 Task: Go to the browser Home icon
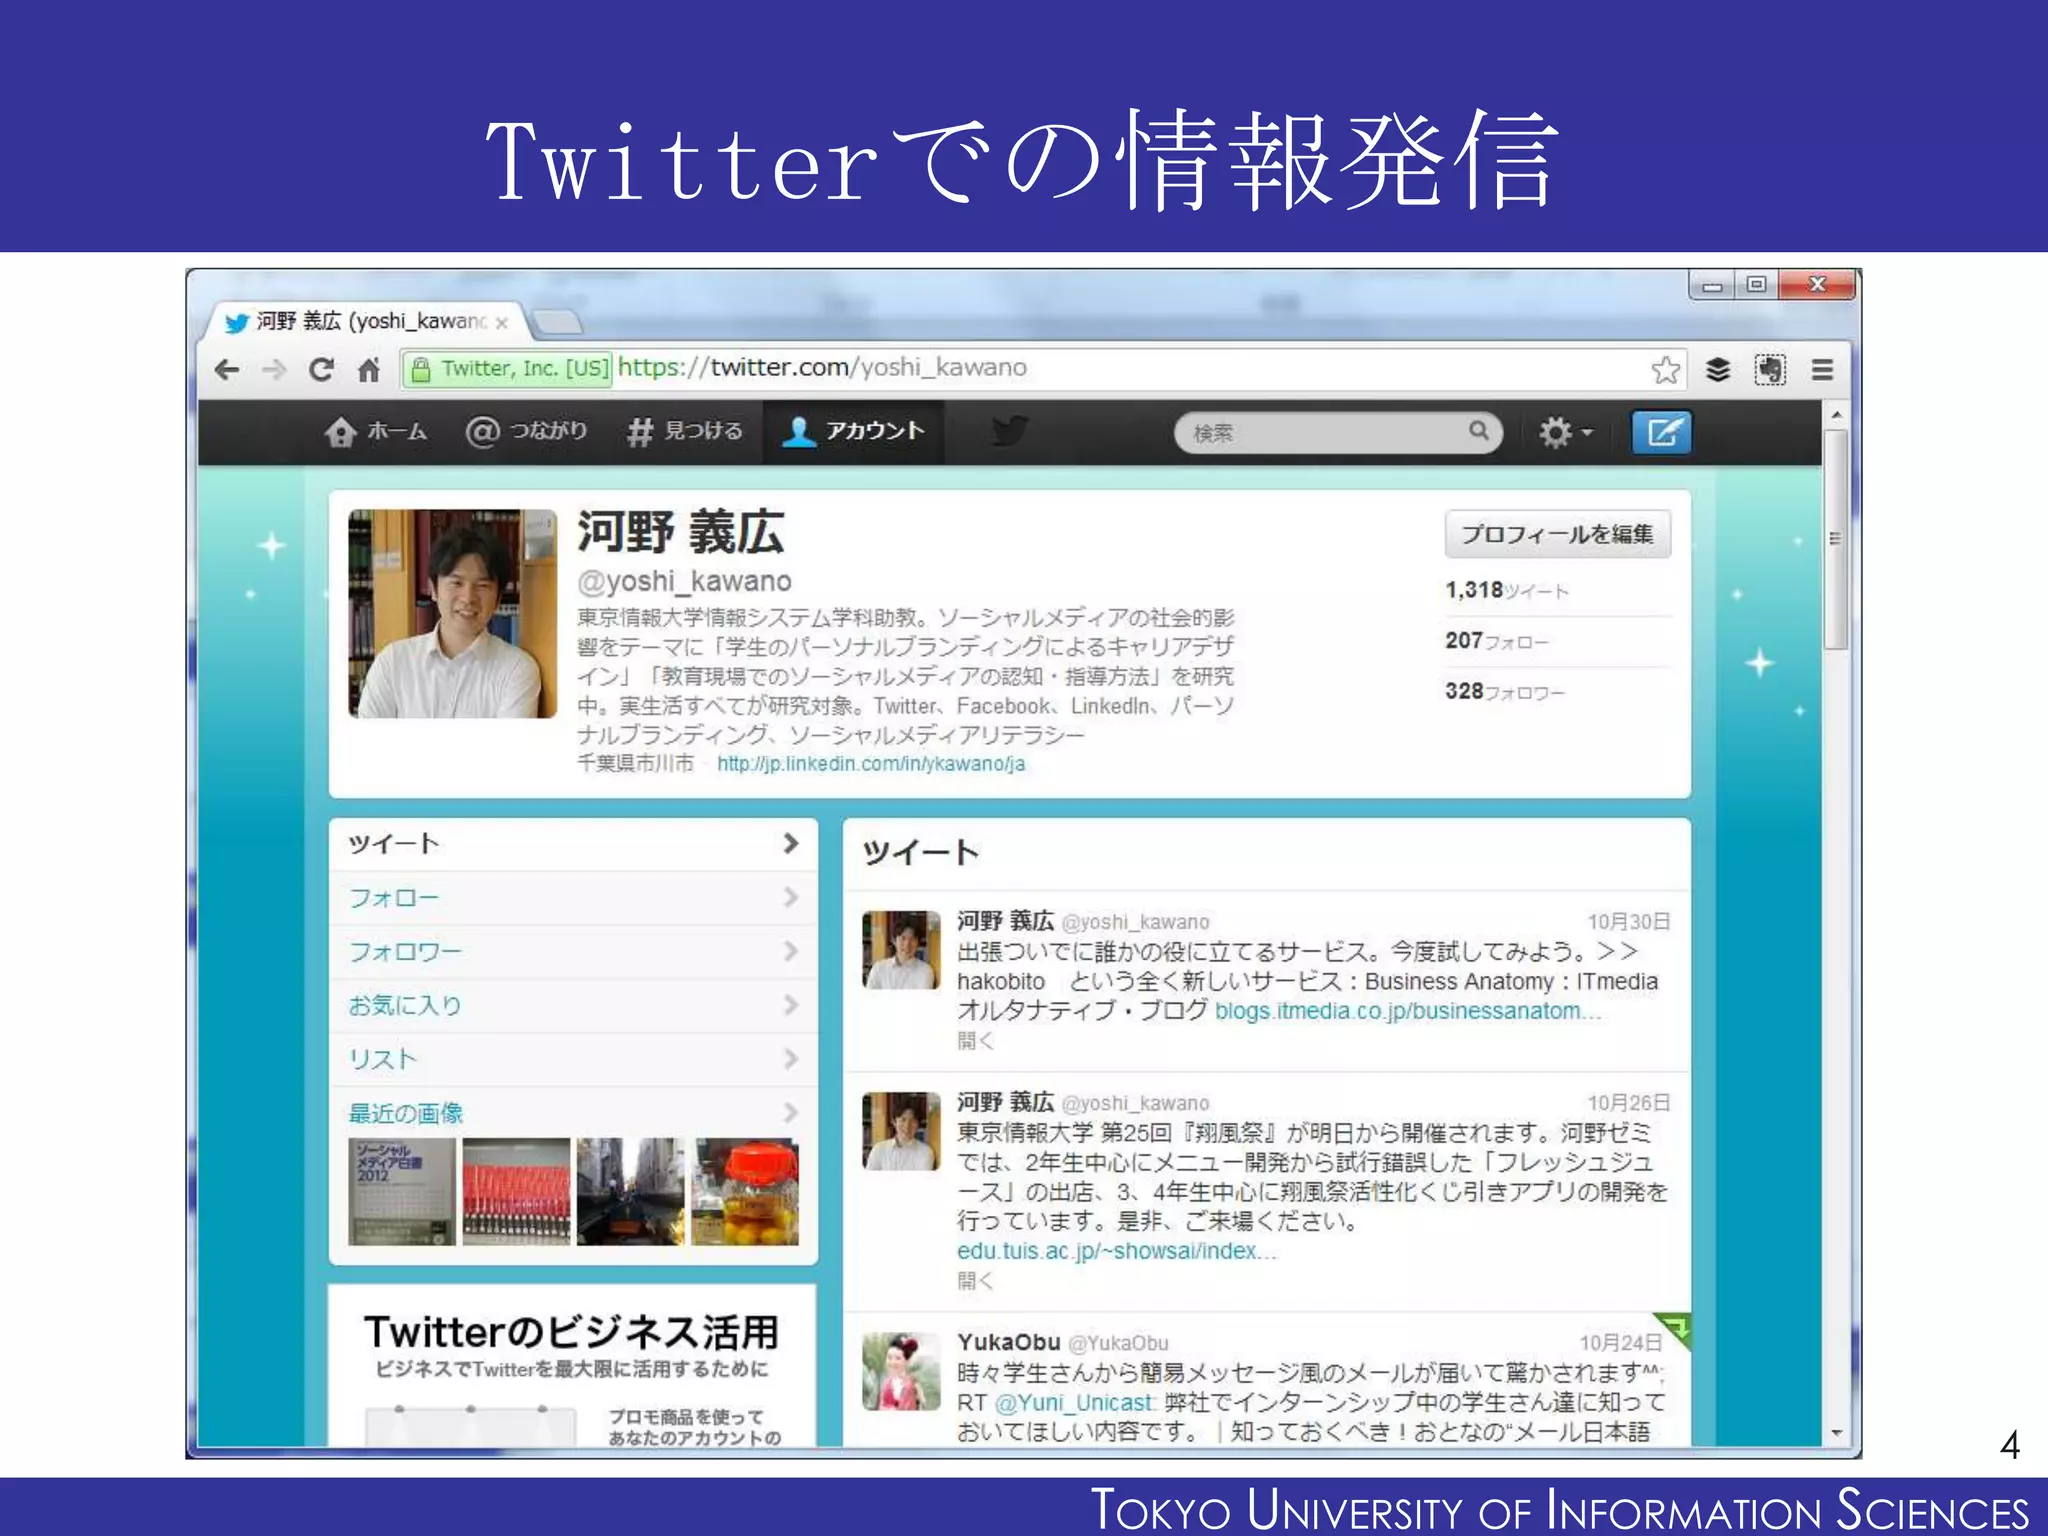(369, 370)
